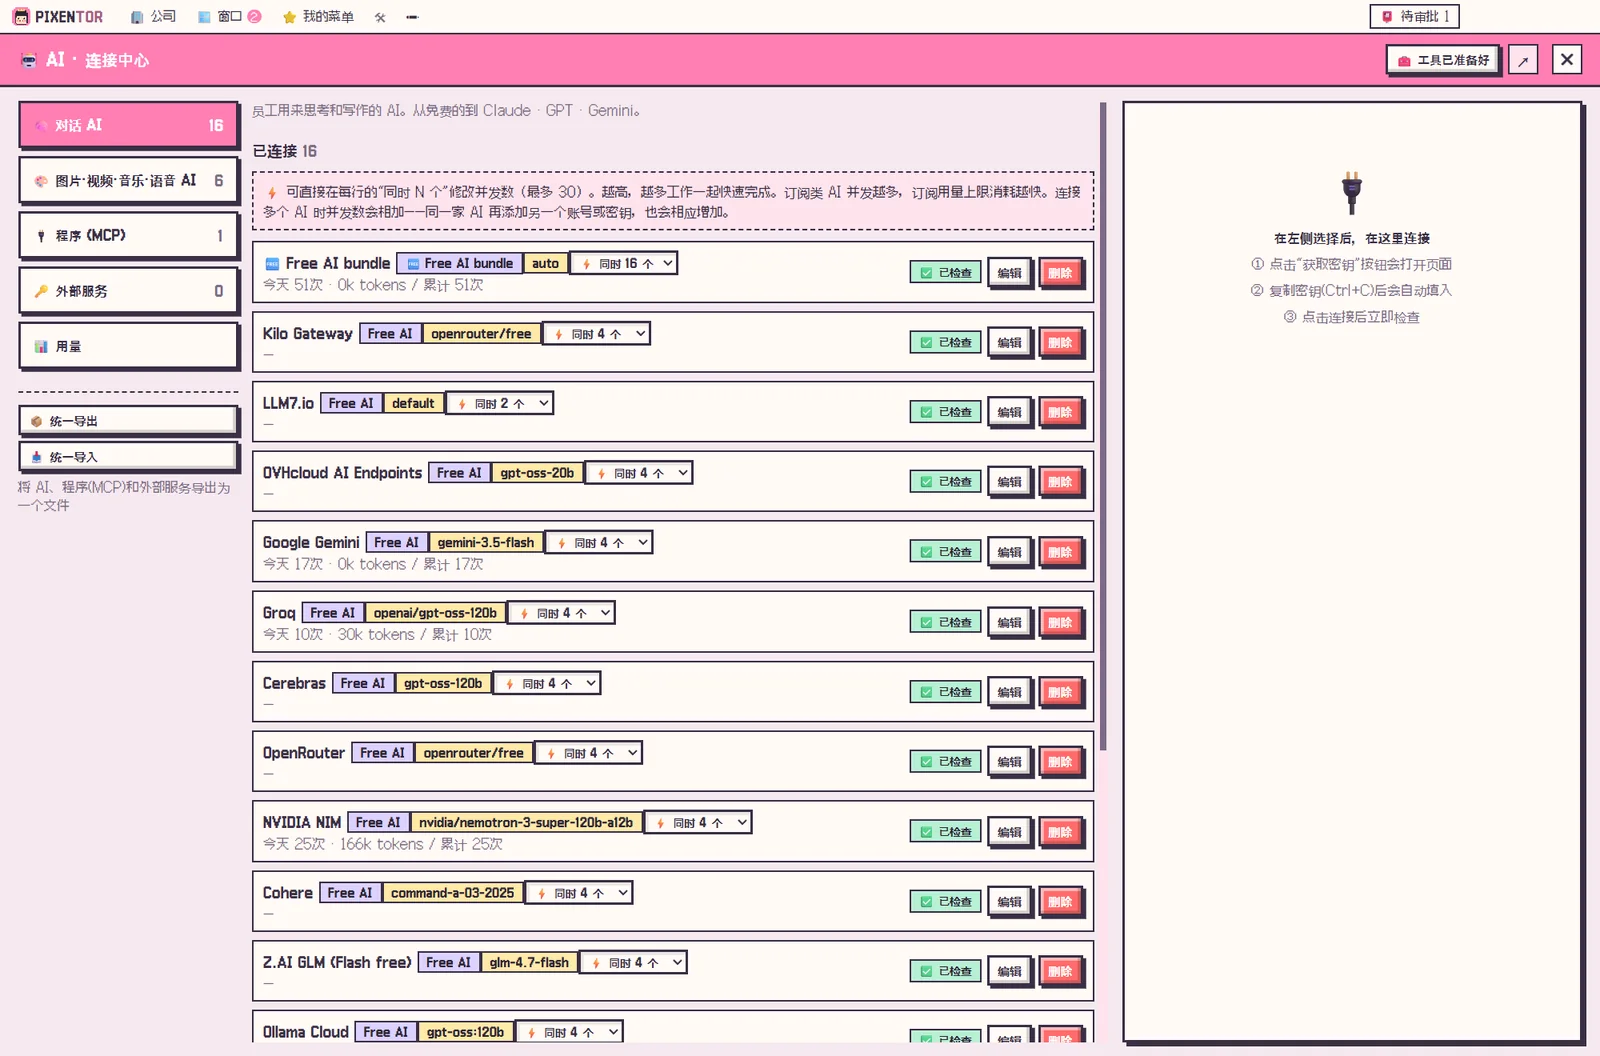Click 已检查 status for Z.AI GLM row

(x=945, y=971)
